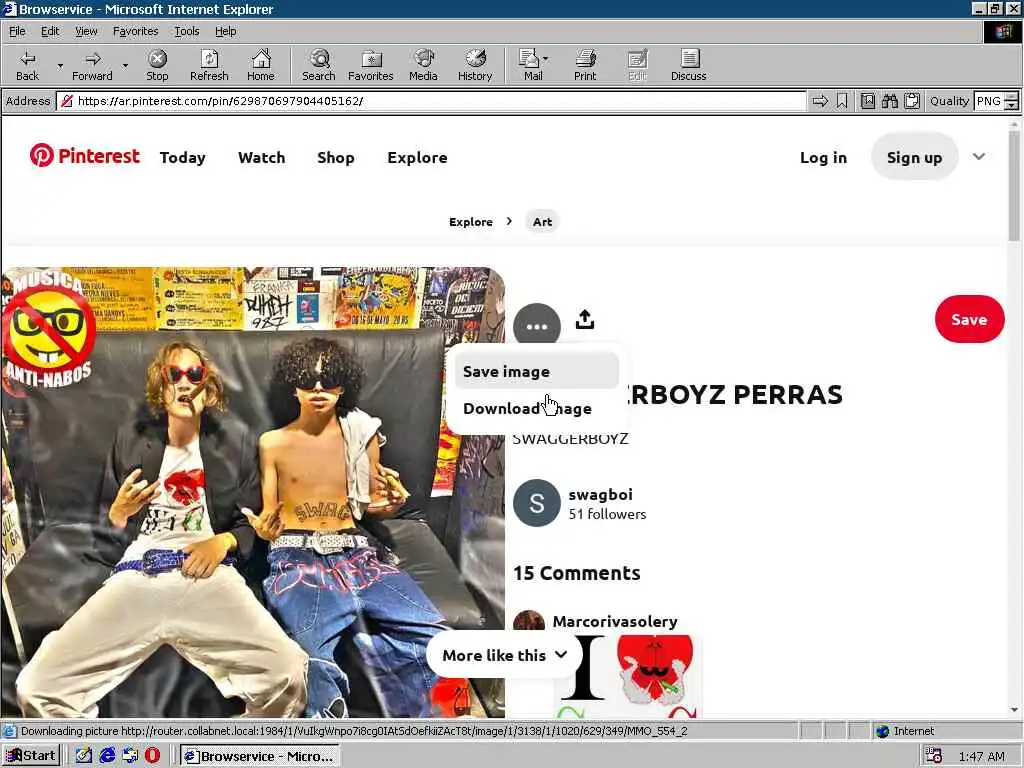Open the Help menu
The height and width of the screenshot is (768, 1024).
tap(225, 31)
